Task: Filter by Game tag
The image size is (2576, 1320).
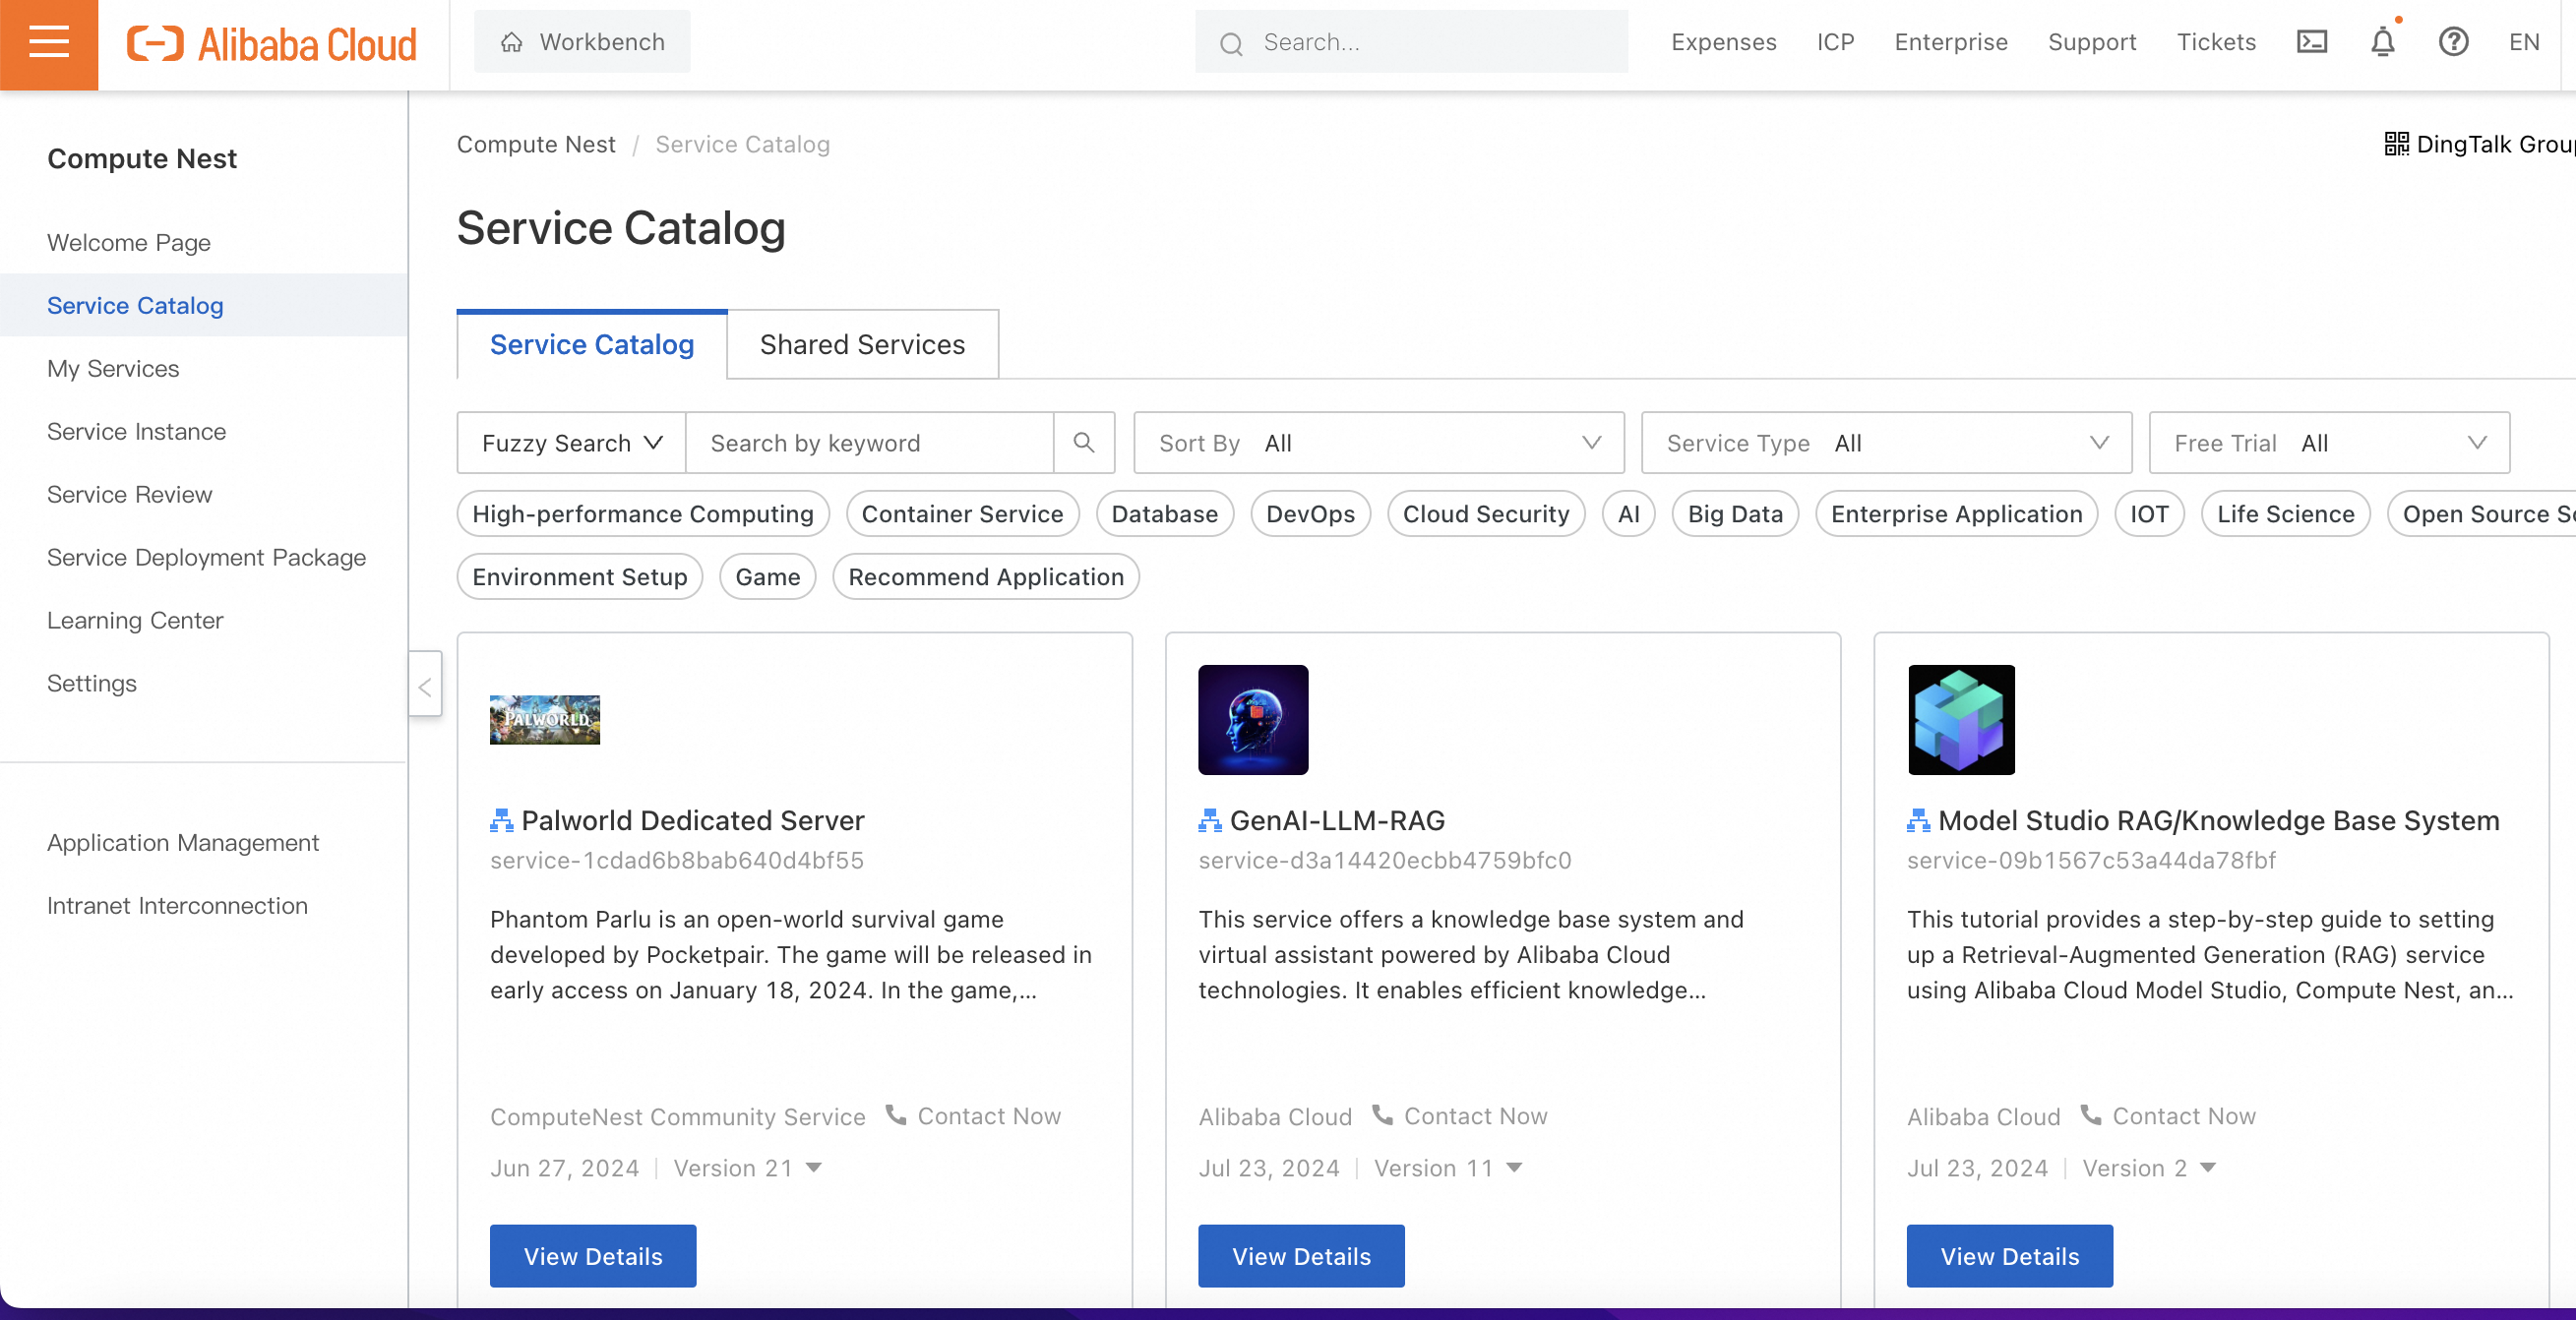Action: (x=767, y=576)
